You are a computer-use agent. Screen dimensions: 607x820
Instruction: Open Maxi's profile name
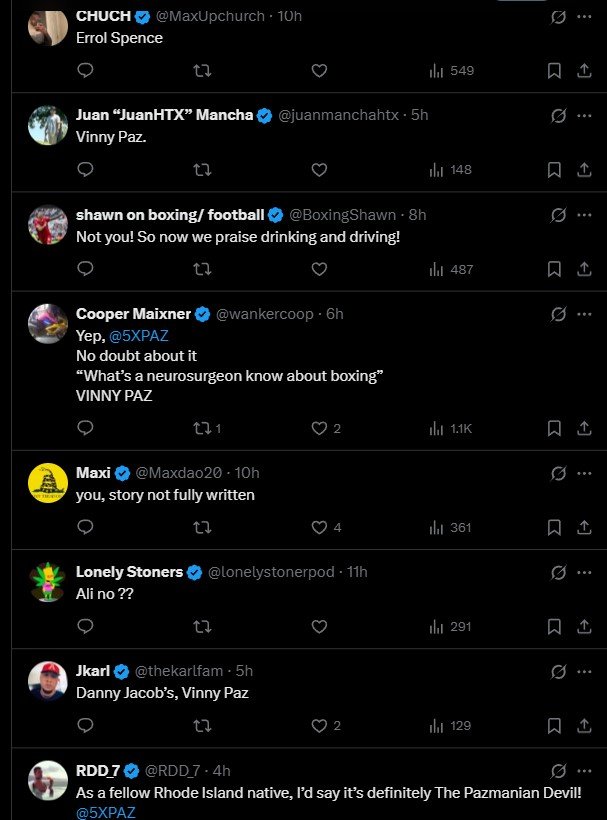[x=93, y=472]
